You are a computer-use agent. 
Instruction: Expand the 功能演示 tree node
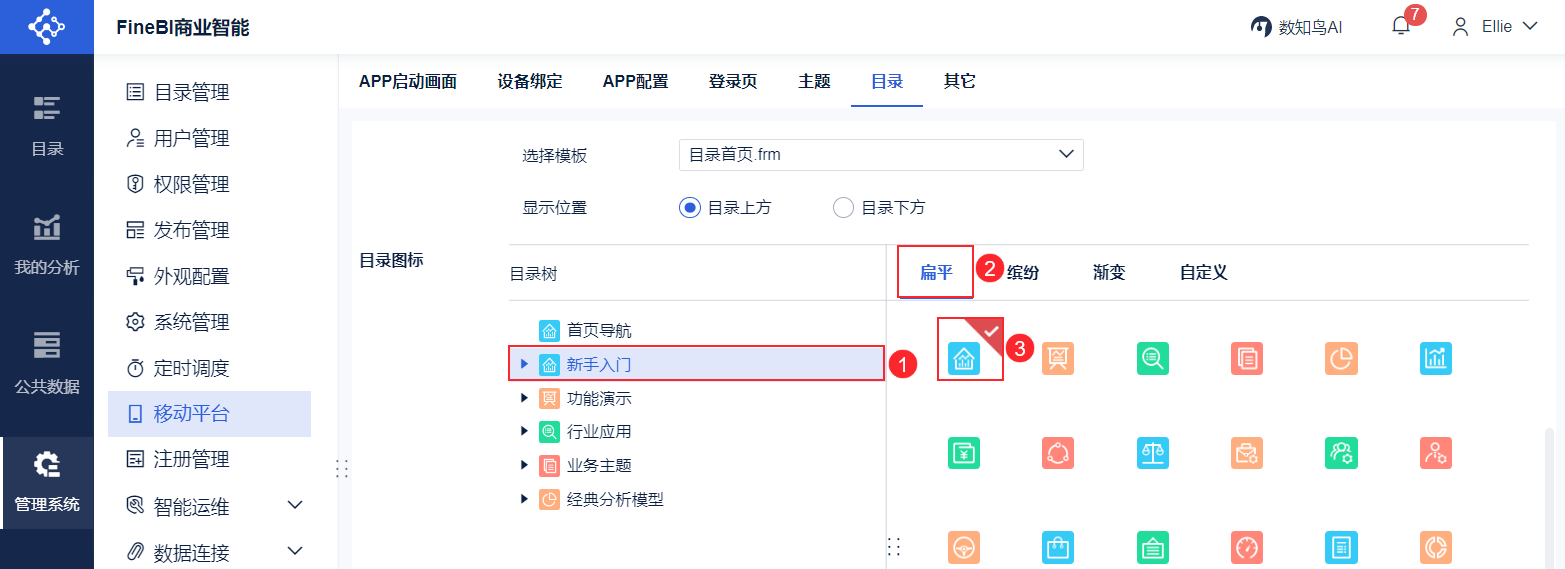tap(524, 398)
